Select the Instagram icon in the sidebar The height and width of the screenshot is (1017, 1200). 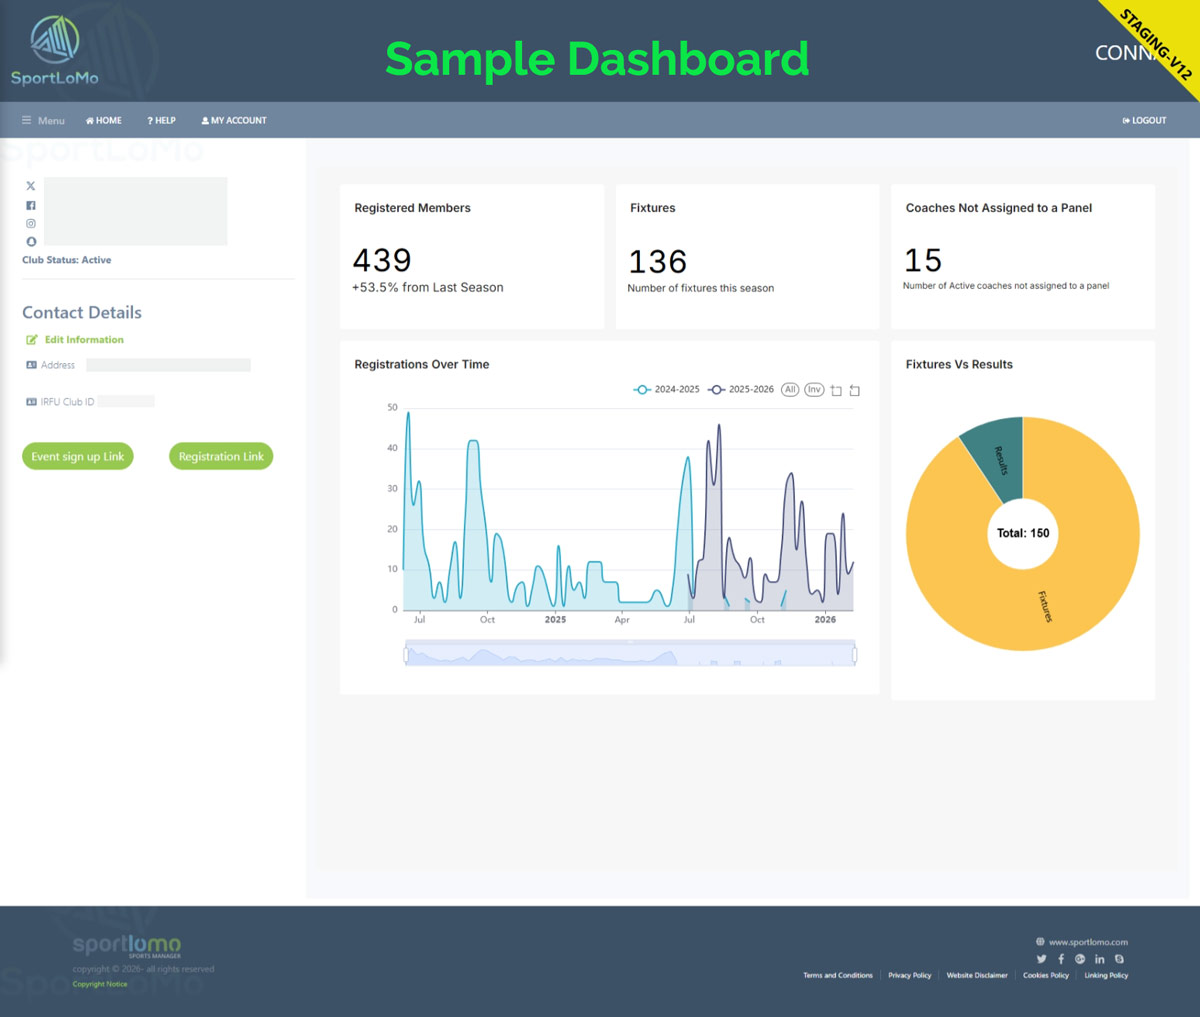[30, 223]
